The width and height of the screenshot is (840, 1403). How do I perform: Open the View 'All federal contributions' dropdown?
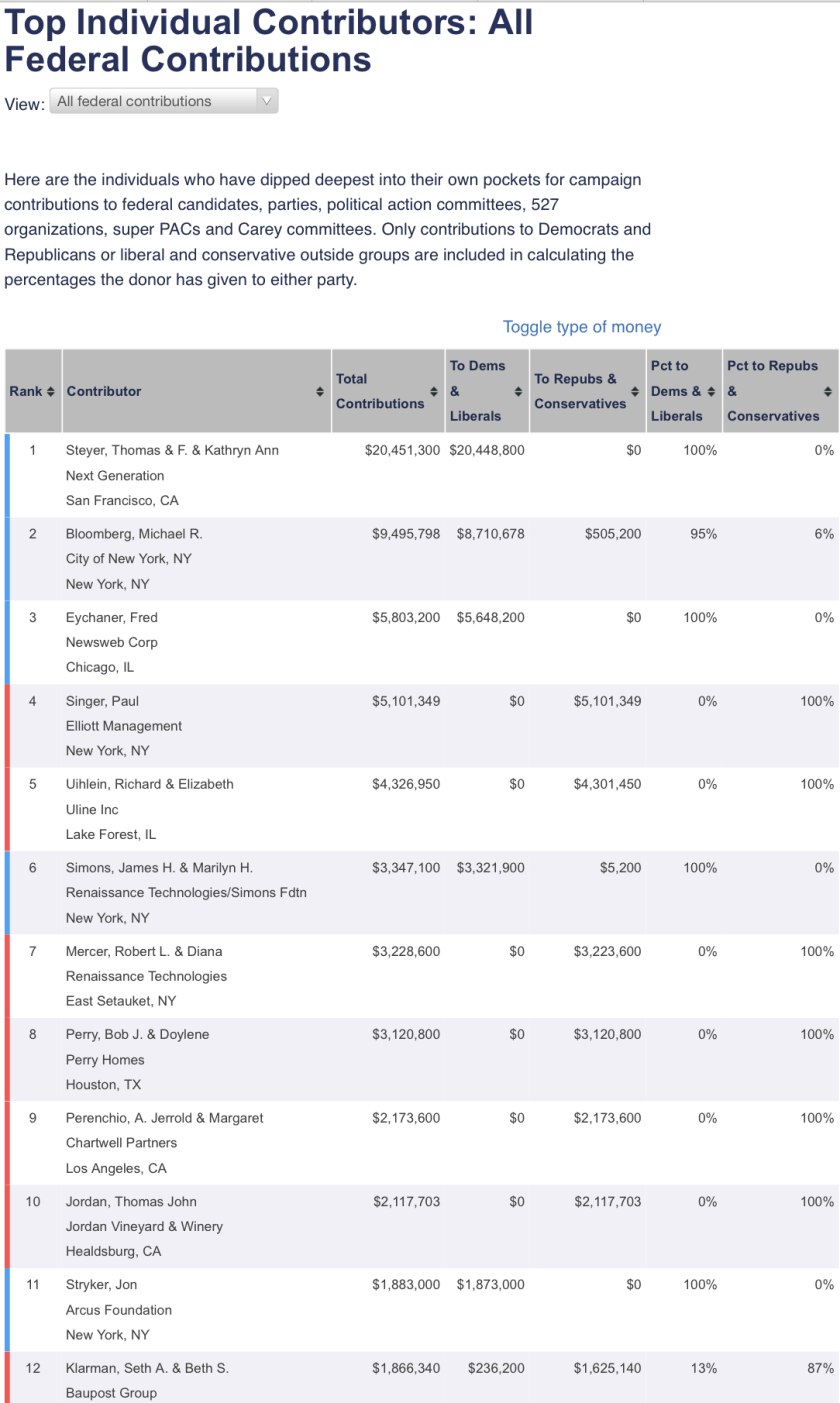[x=165, y=101]
